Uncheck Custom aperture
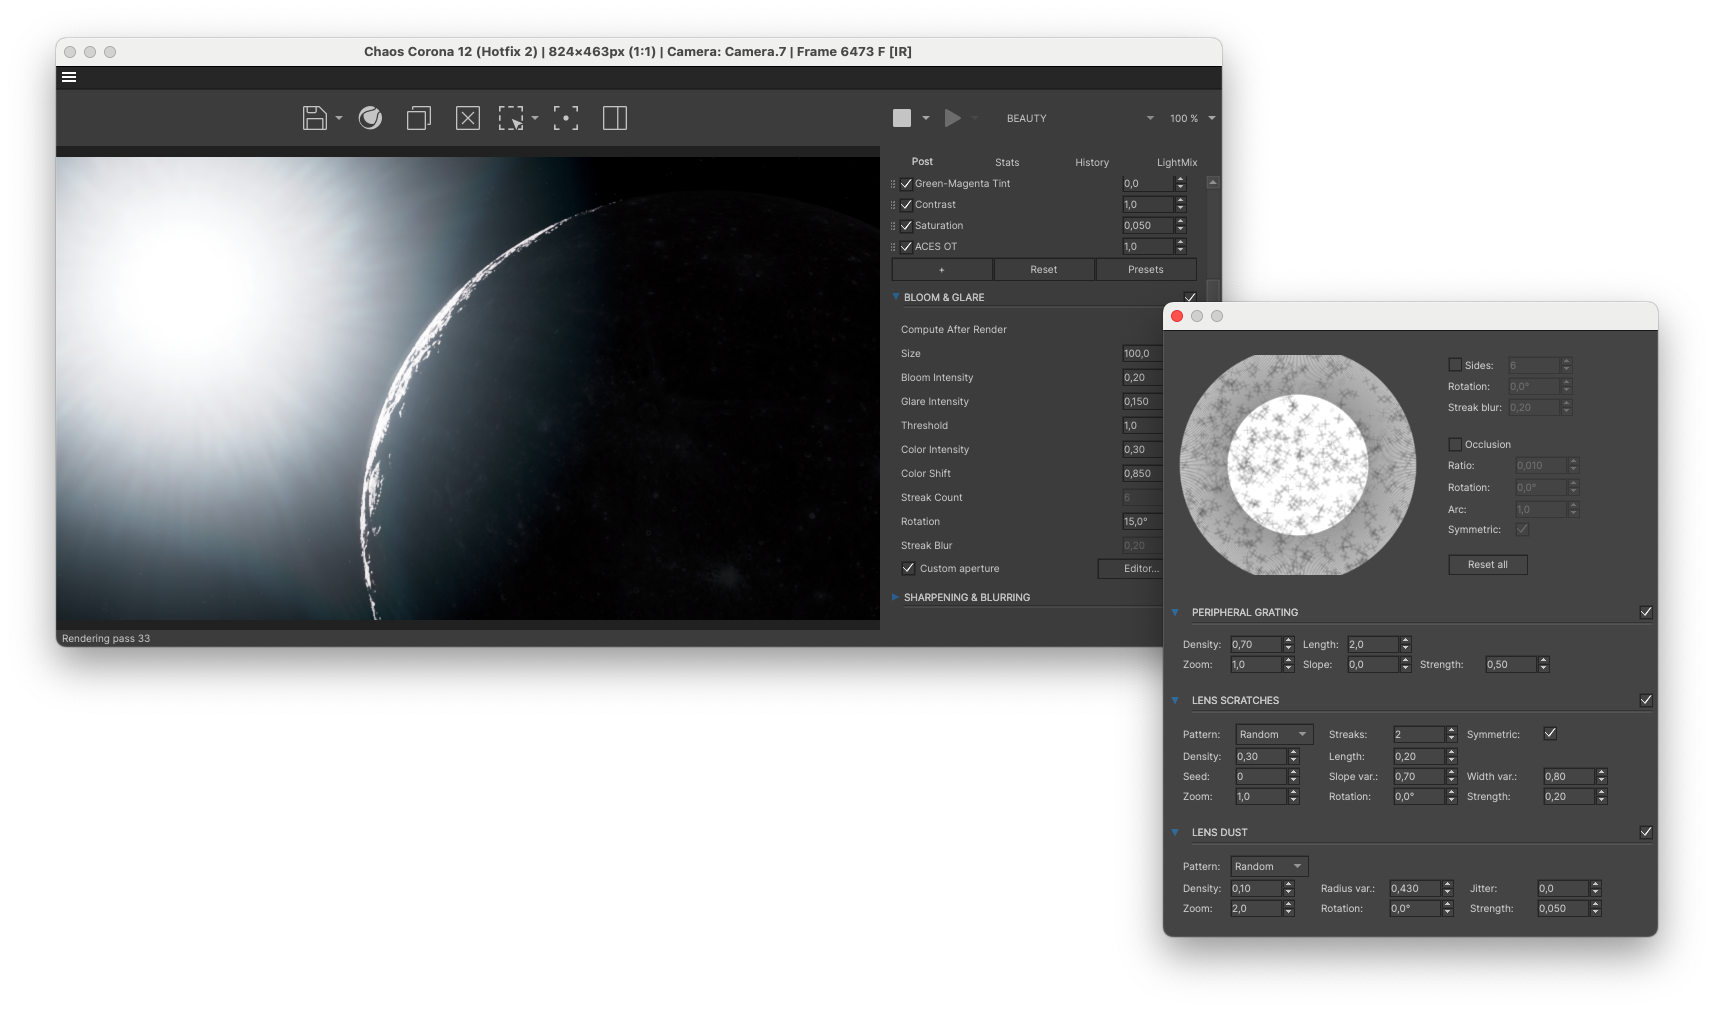1714x1011 pixels. (908, 568)
